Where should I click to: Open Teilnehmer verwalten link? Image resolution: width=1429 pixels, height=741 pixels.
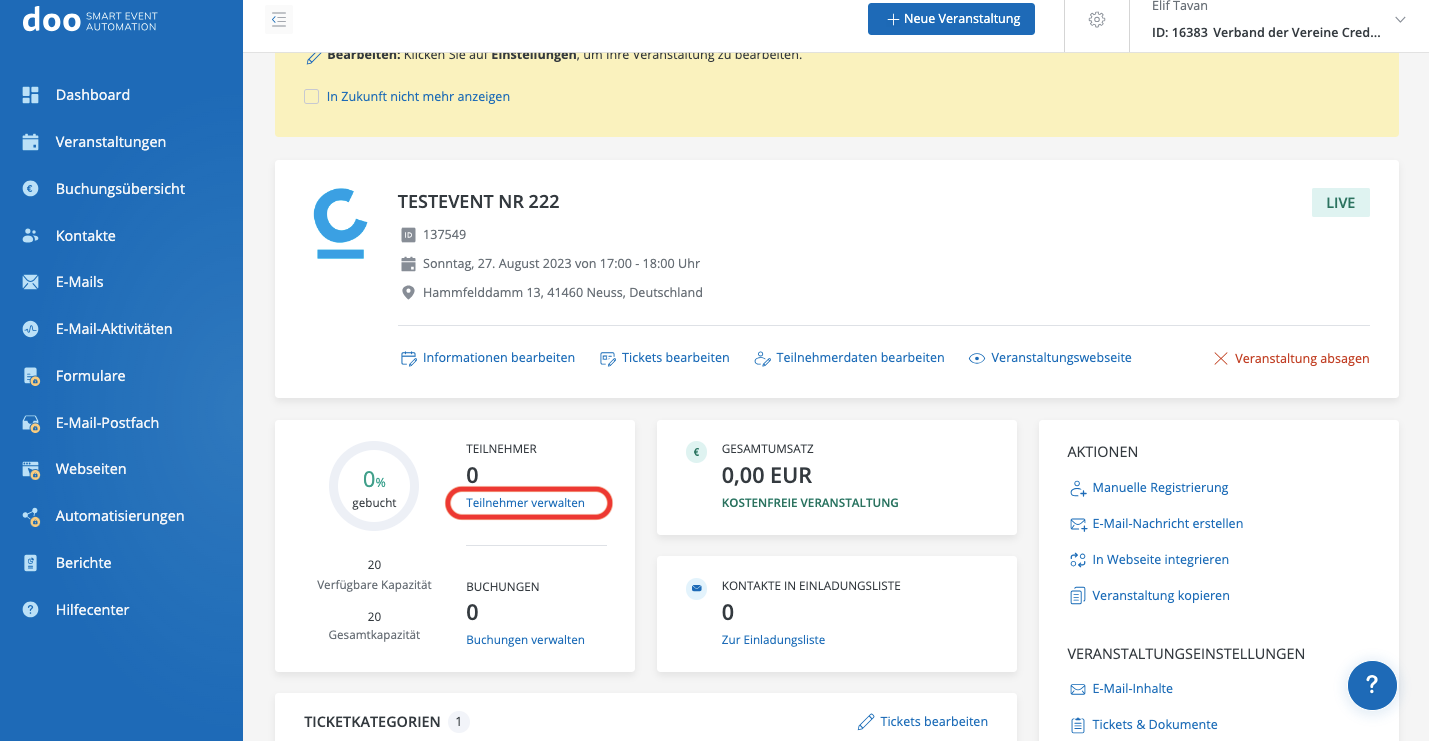[525, 503]
